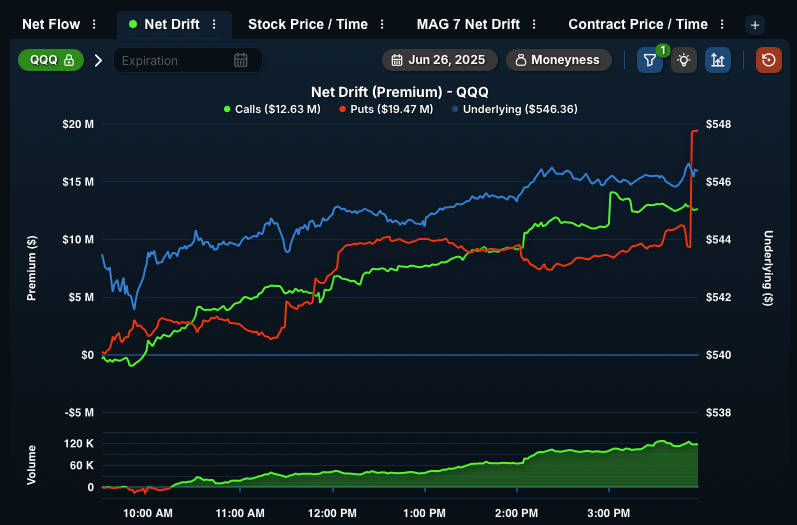Click the 3:00 PM time axis label
Screen dimensions: 797x525
(608, 513)
